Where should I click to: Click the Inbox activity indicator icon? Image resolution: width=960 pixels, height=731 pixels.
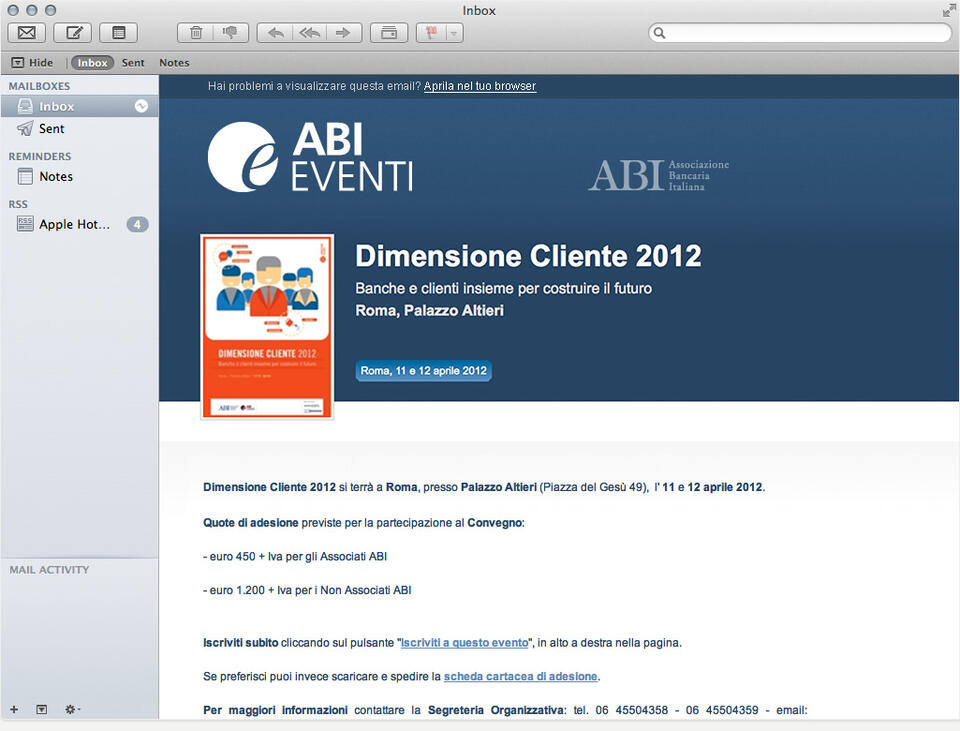141,107
